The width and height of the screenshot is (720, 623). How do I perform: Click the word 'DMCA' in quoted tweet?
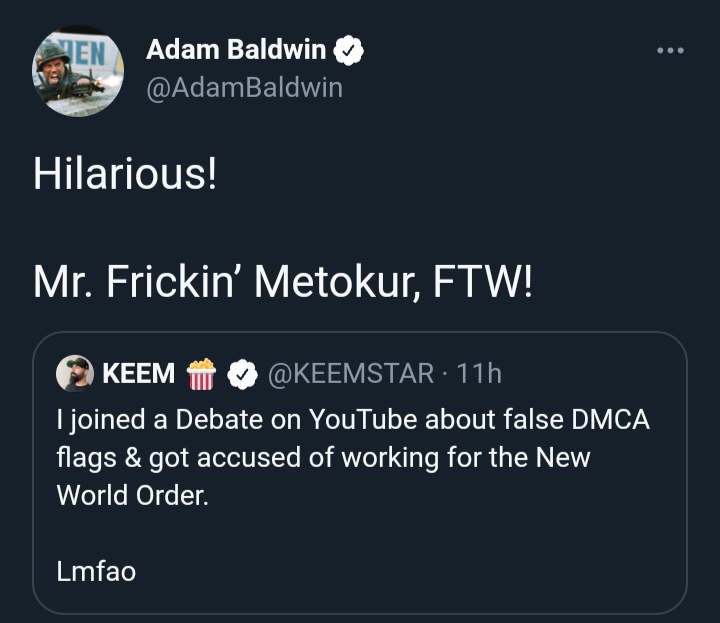click(611, 419)
